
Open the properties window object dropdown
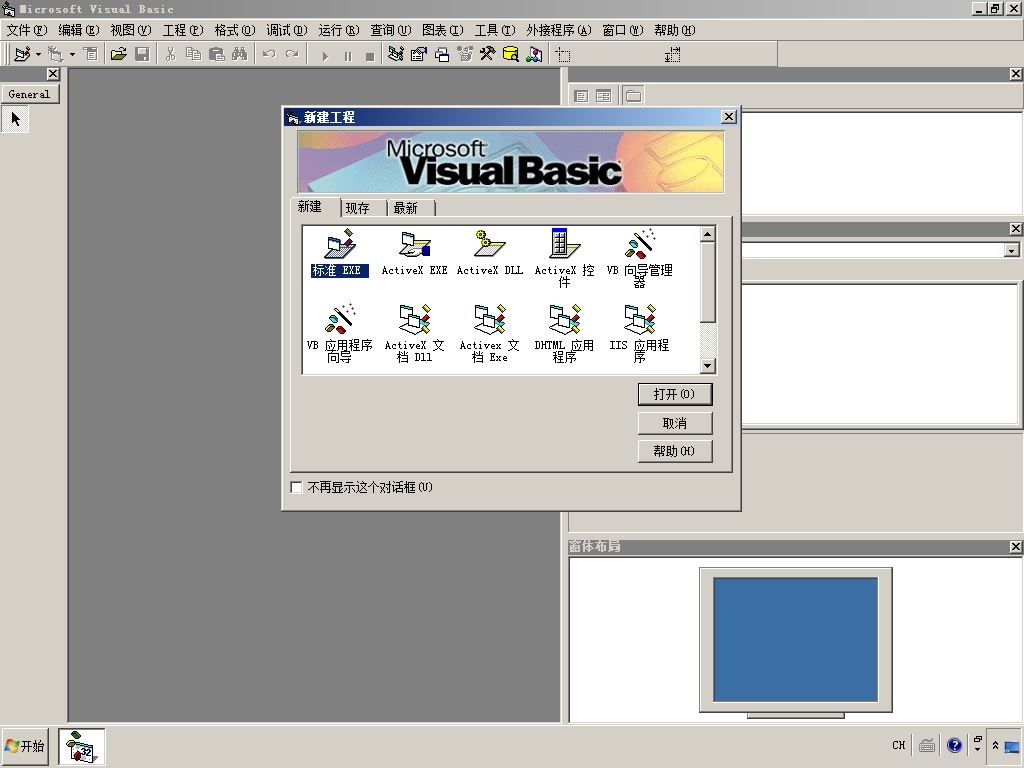pos(1011,250)
